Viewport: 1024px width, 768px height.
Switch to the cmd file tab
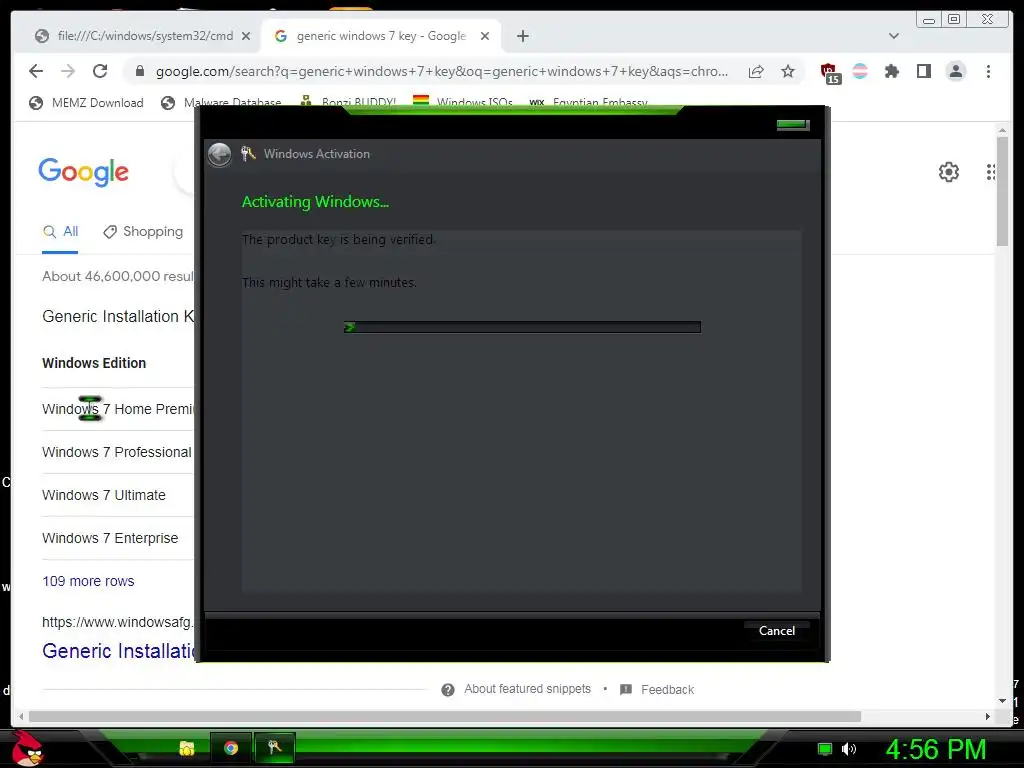[x=144, y=36]
